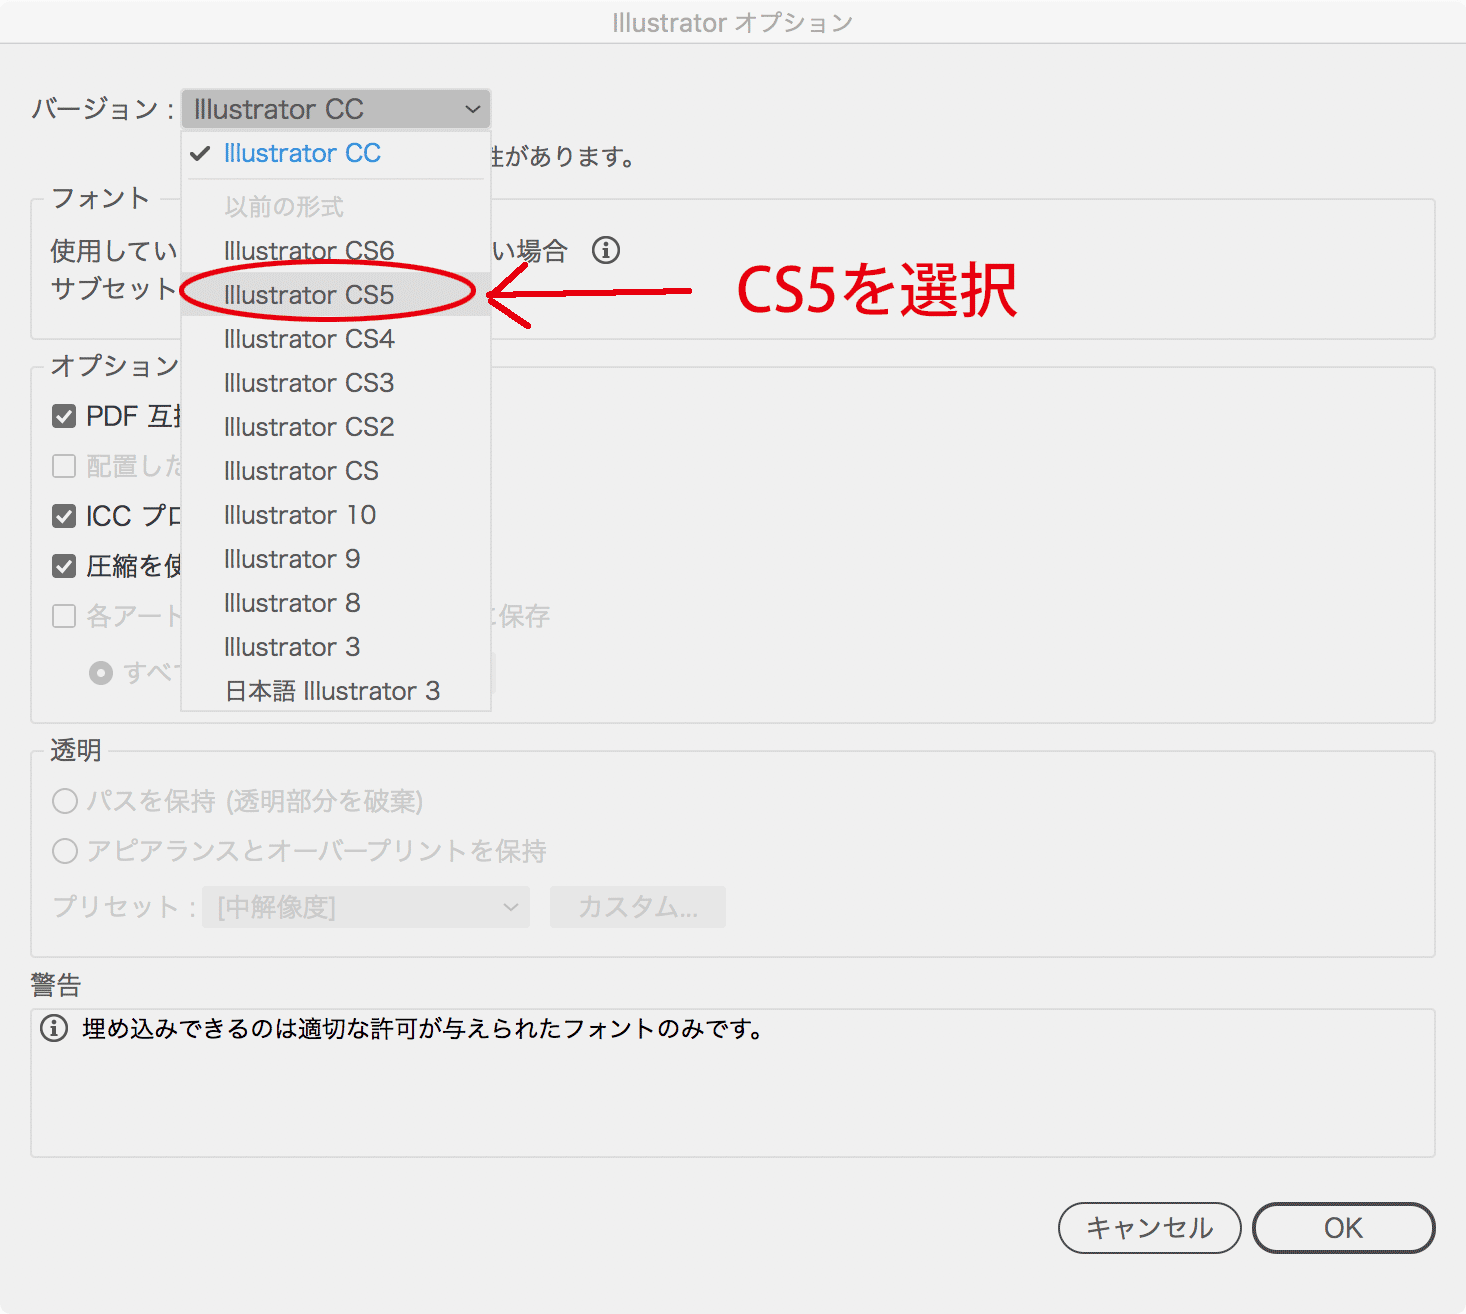Open the バージョン dropdown

tap(336, 109)
